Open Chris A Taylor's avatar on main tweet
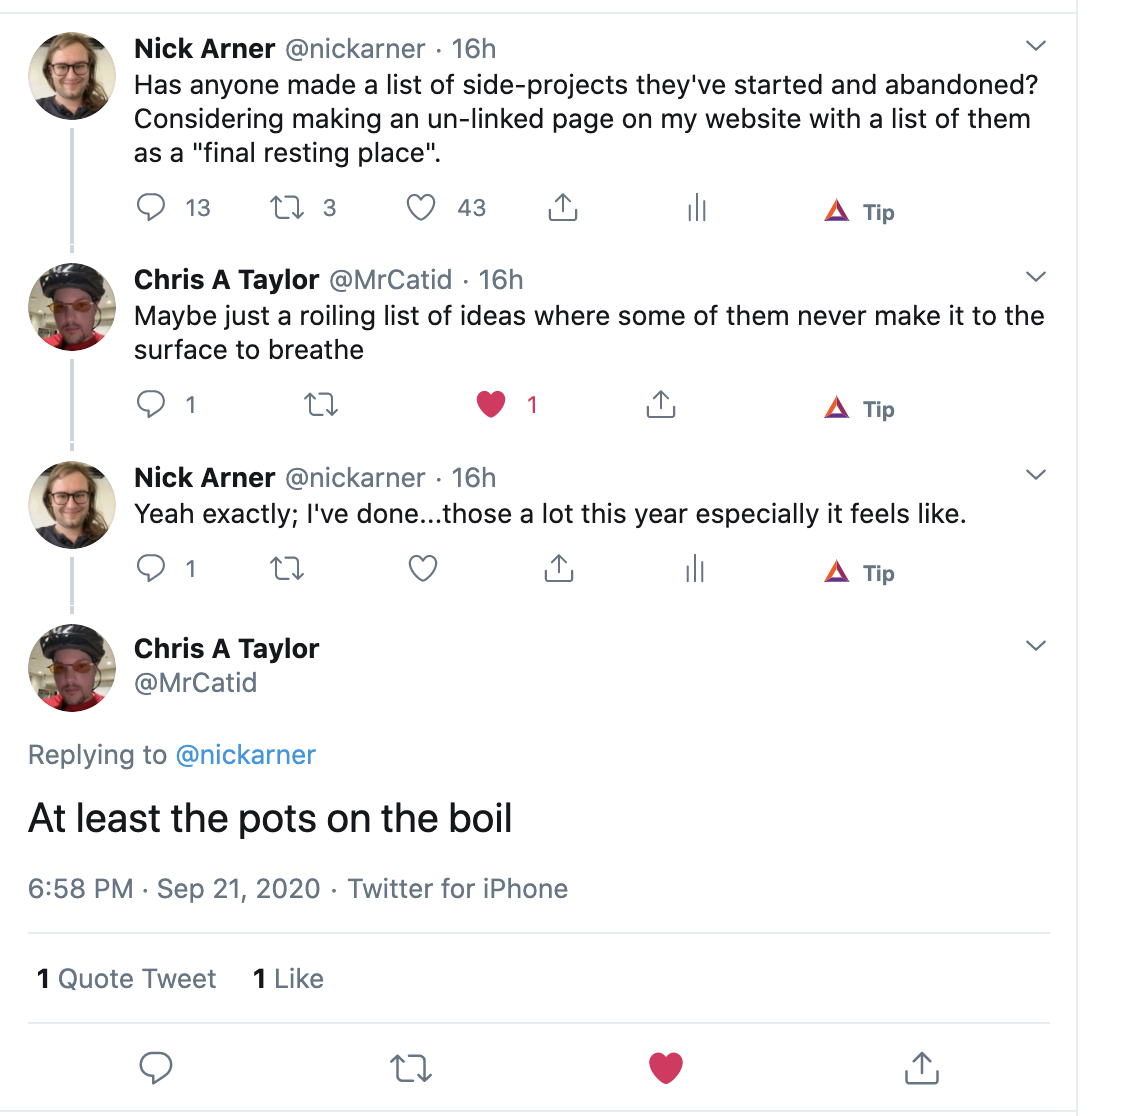 72,667
